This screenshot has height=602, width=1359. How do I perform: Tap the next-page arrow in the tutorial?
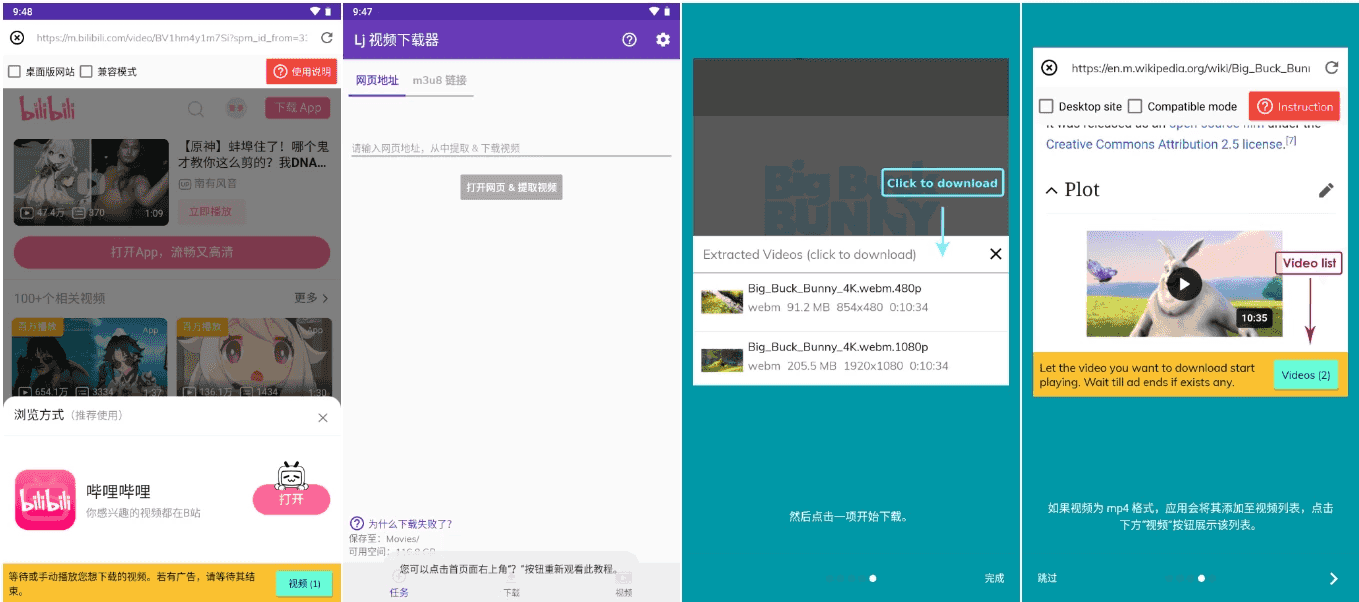click(1334, 578)
